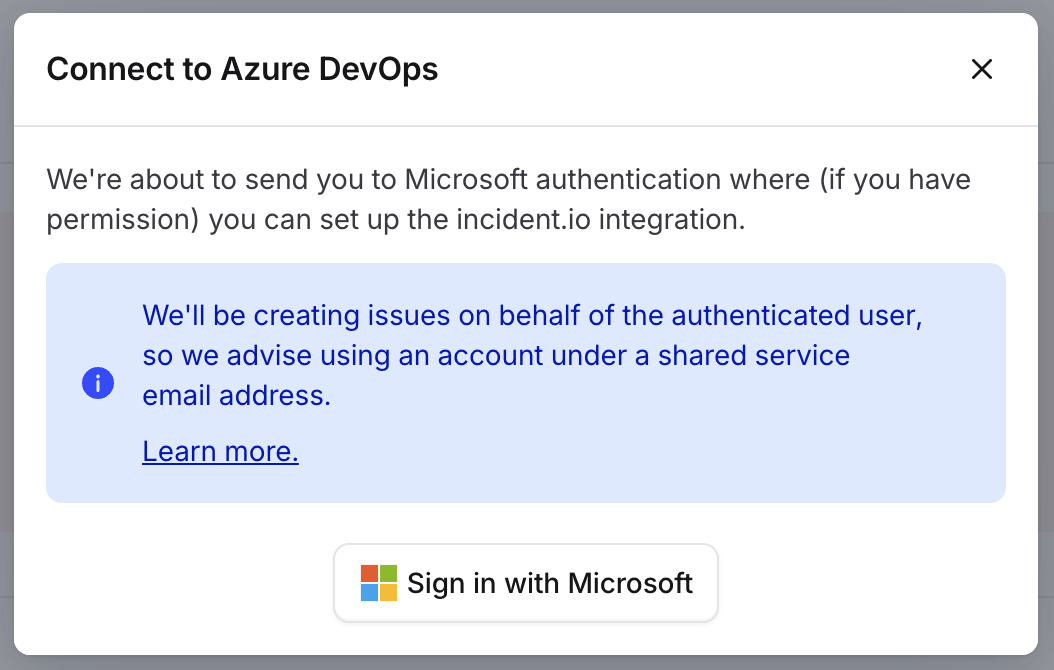Open the Learn more link
Viewport: 1054px width, 670px height.
220,451
